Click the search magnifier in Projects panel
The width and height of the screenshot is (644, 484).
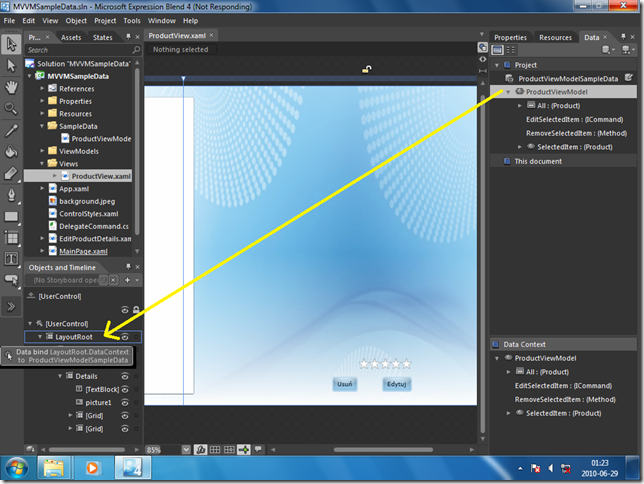tap(136, 50)
